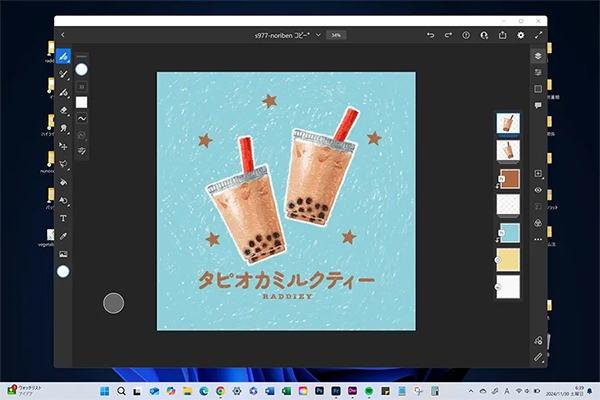Screen dimensions: 600x400
Task: Open taskbar search magnifier
Action: point(121,391)
